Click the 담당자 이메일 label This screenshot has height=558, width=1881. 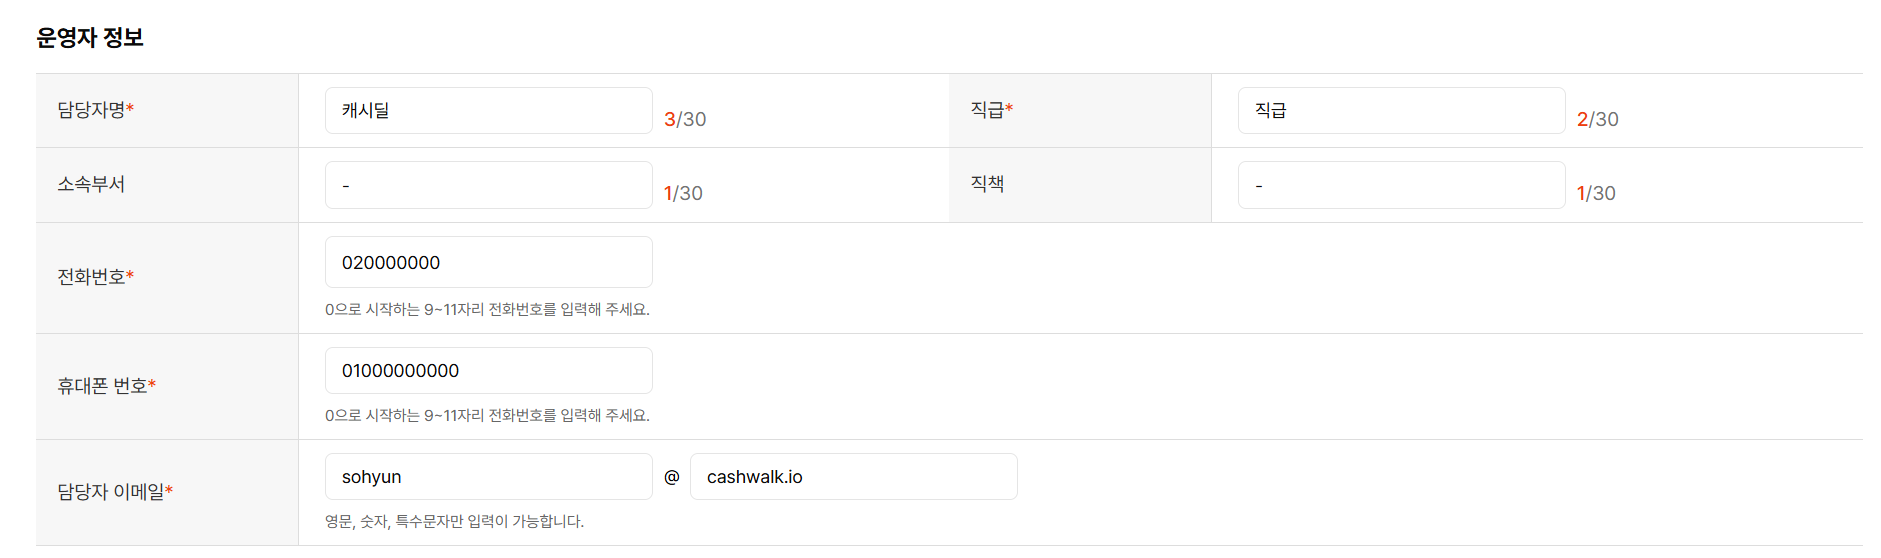pyautogui.click(x=112, y=492)
